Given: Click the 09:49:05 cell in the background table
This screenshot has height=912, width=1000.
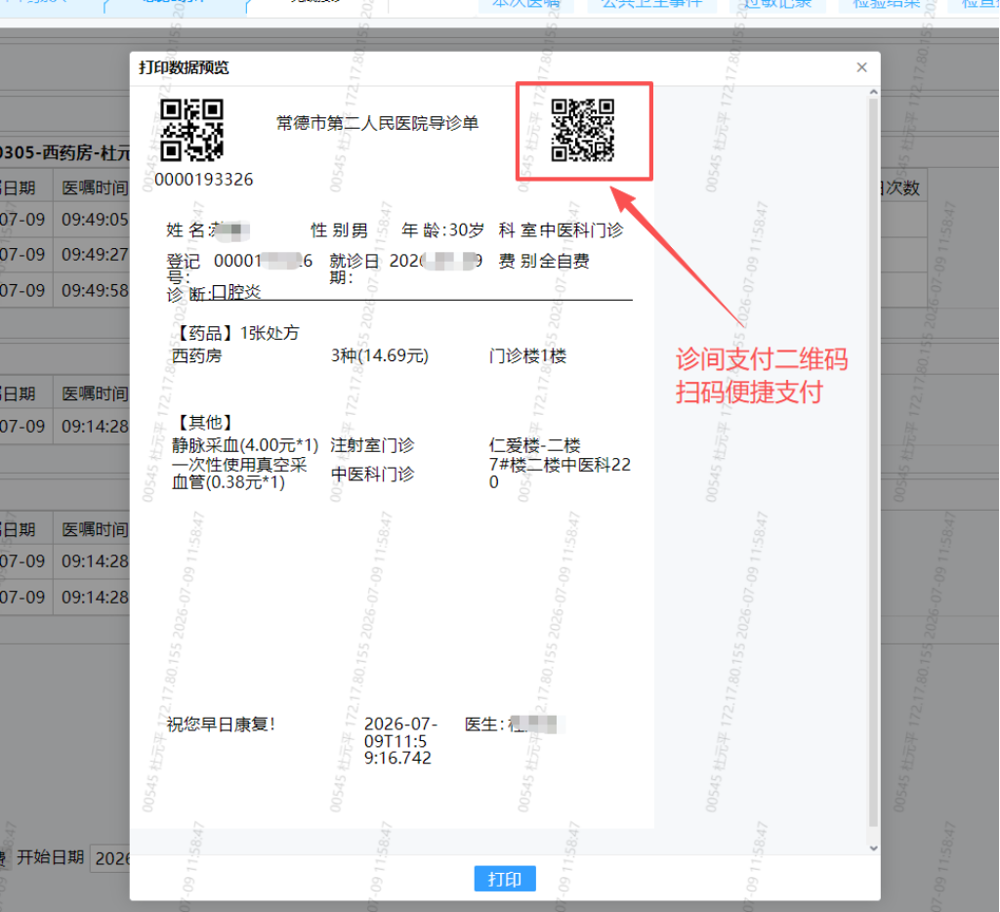Looking at the screenshot, I should tap(95, 219).
